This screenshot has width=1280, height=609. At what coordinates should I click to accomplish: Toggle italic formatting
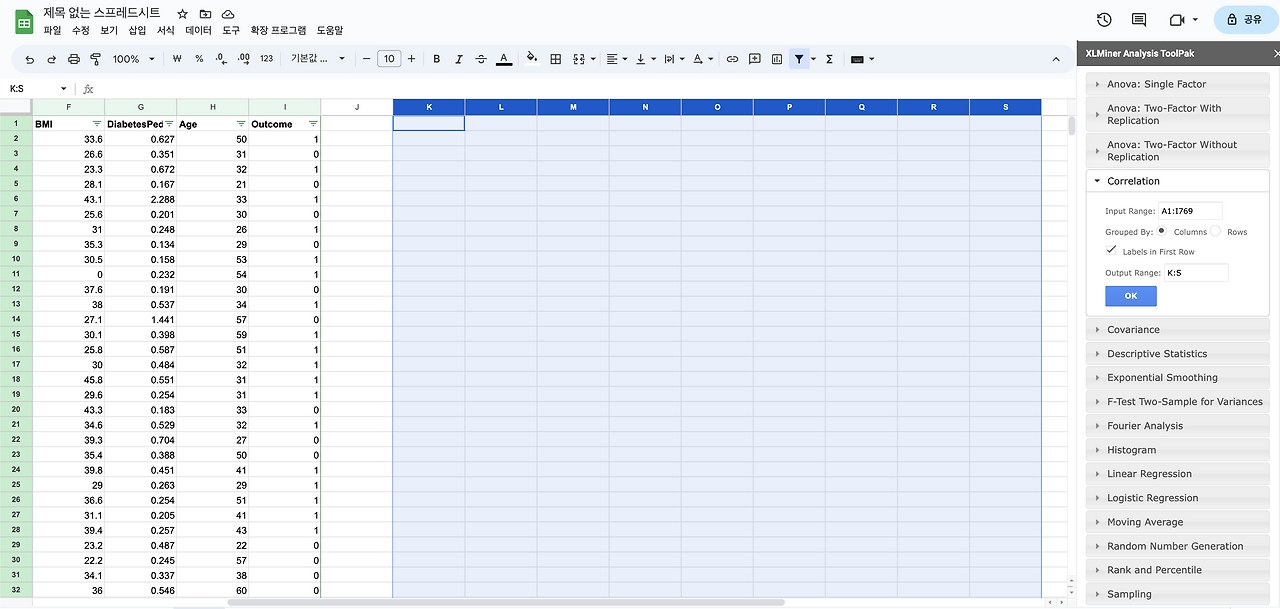coord(459,59)
